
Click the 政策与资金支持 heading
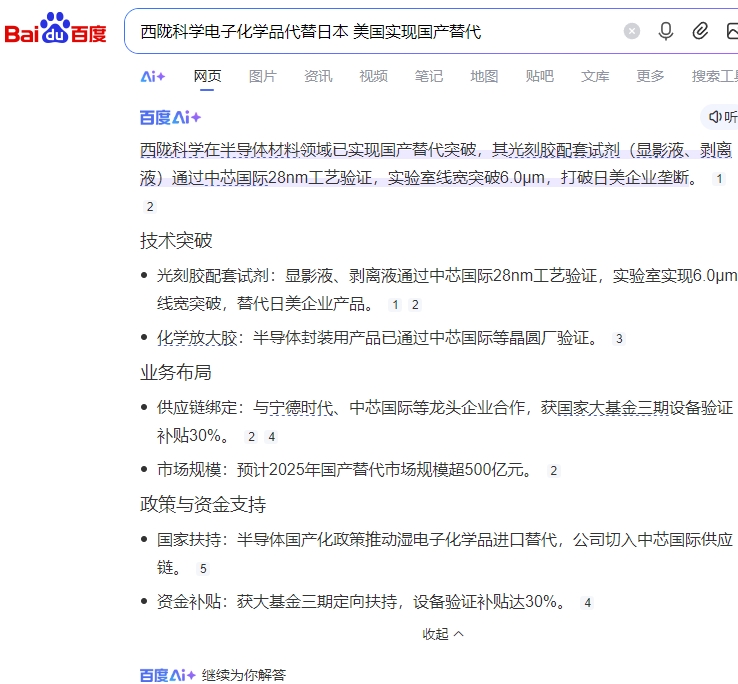tap(203, 504)
